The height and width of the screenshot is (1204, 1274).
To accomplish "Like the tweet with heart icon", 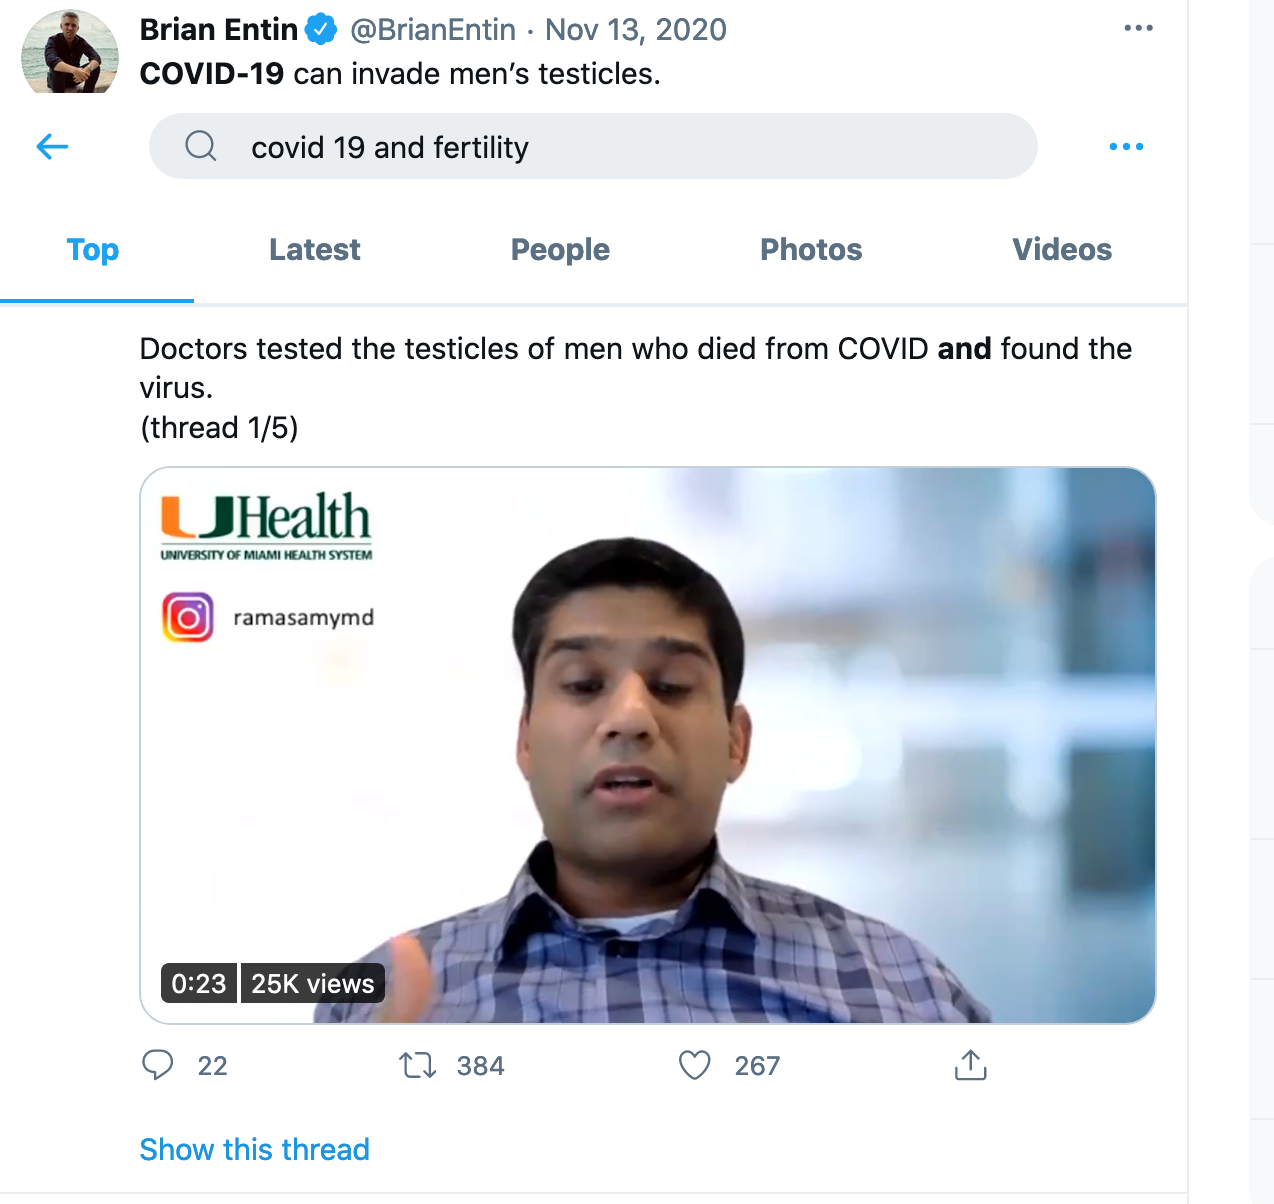I will pos(695,1065).
